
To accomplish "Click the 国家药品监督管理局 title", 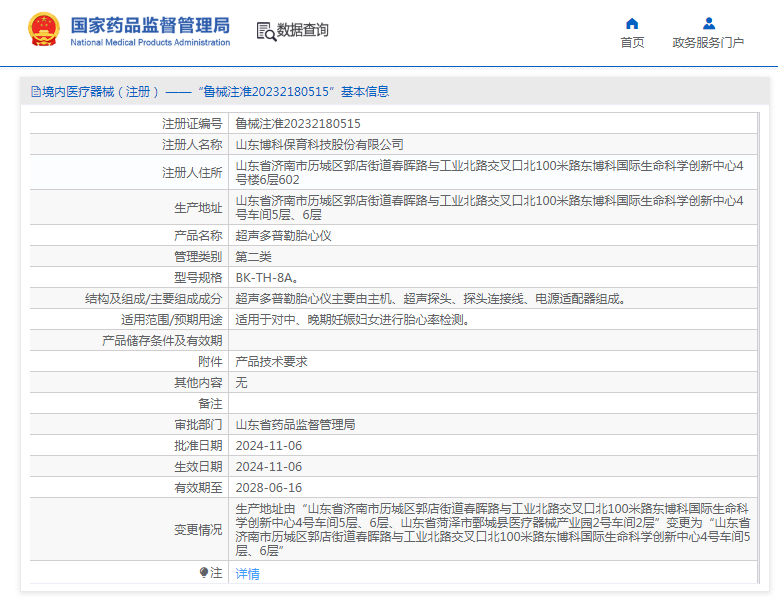I will tap(150, 25).
